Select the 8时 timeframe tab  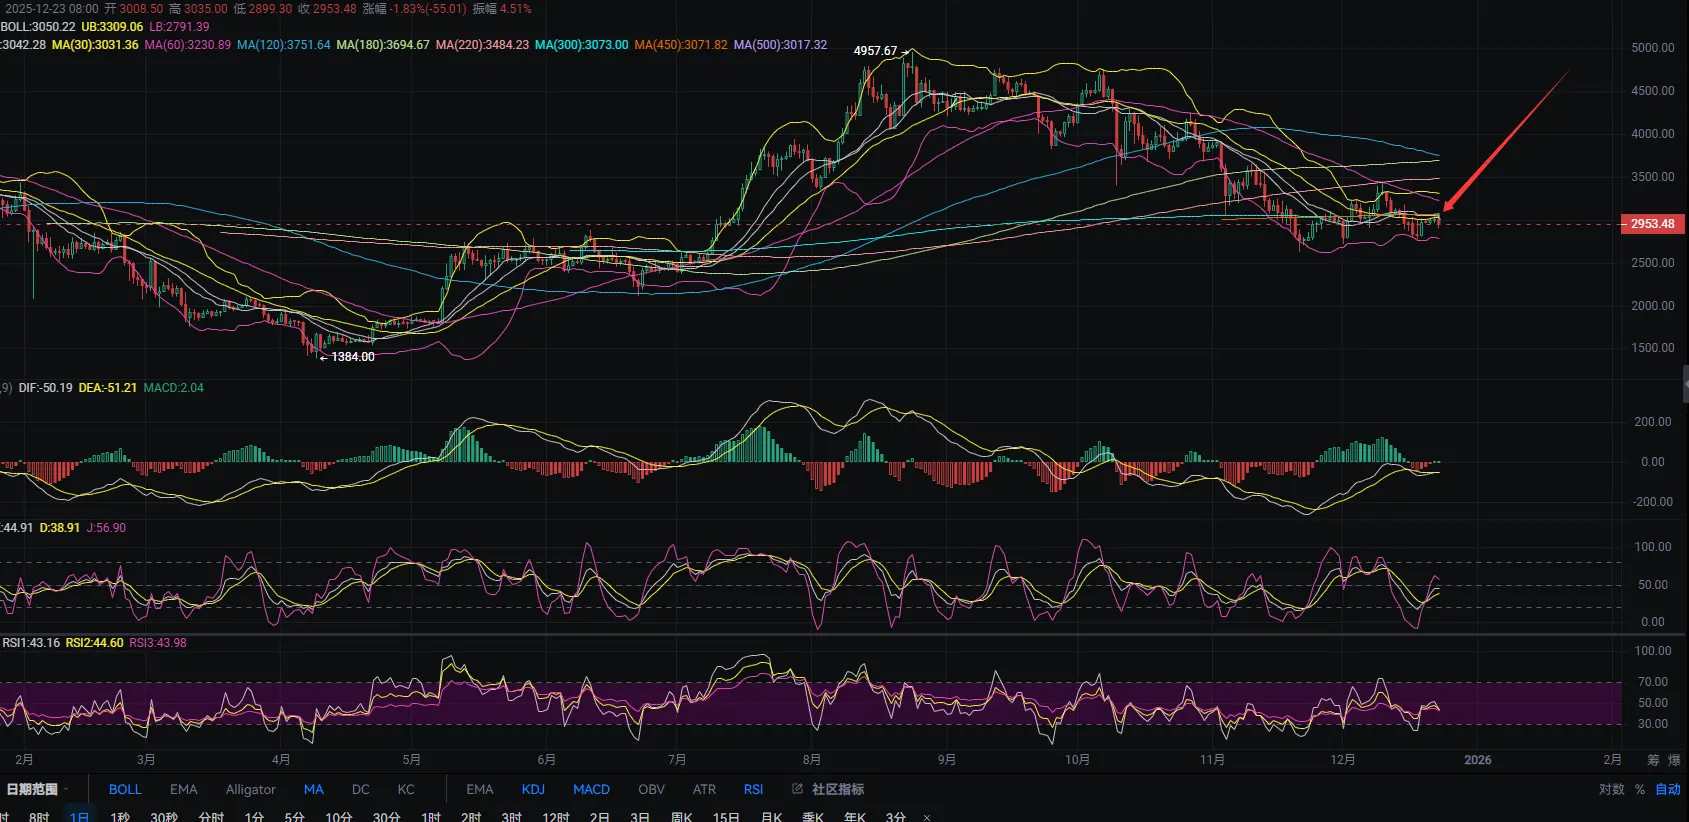tap(39, 816)
